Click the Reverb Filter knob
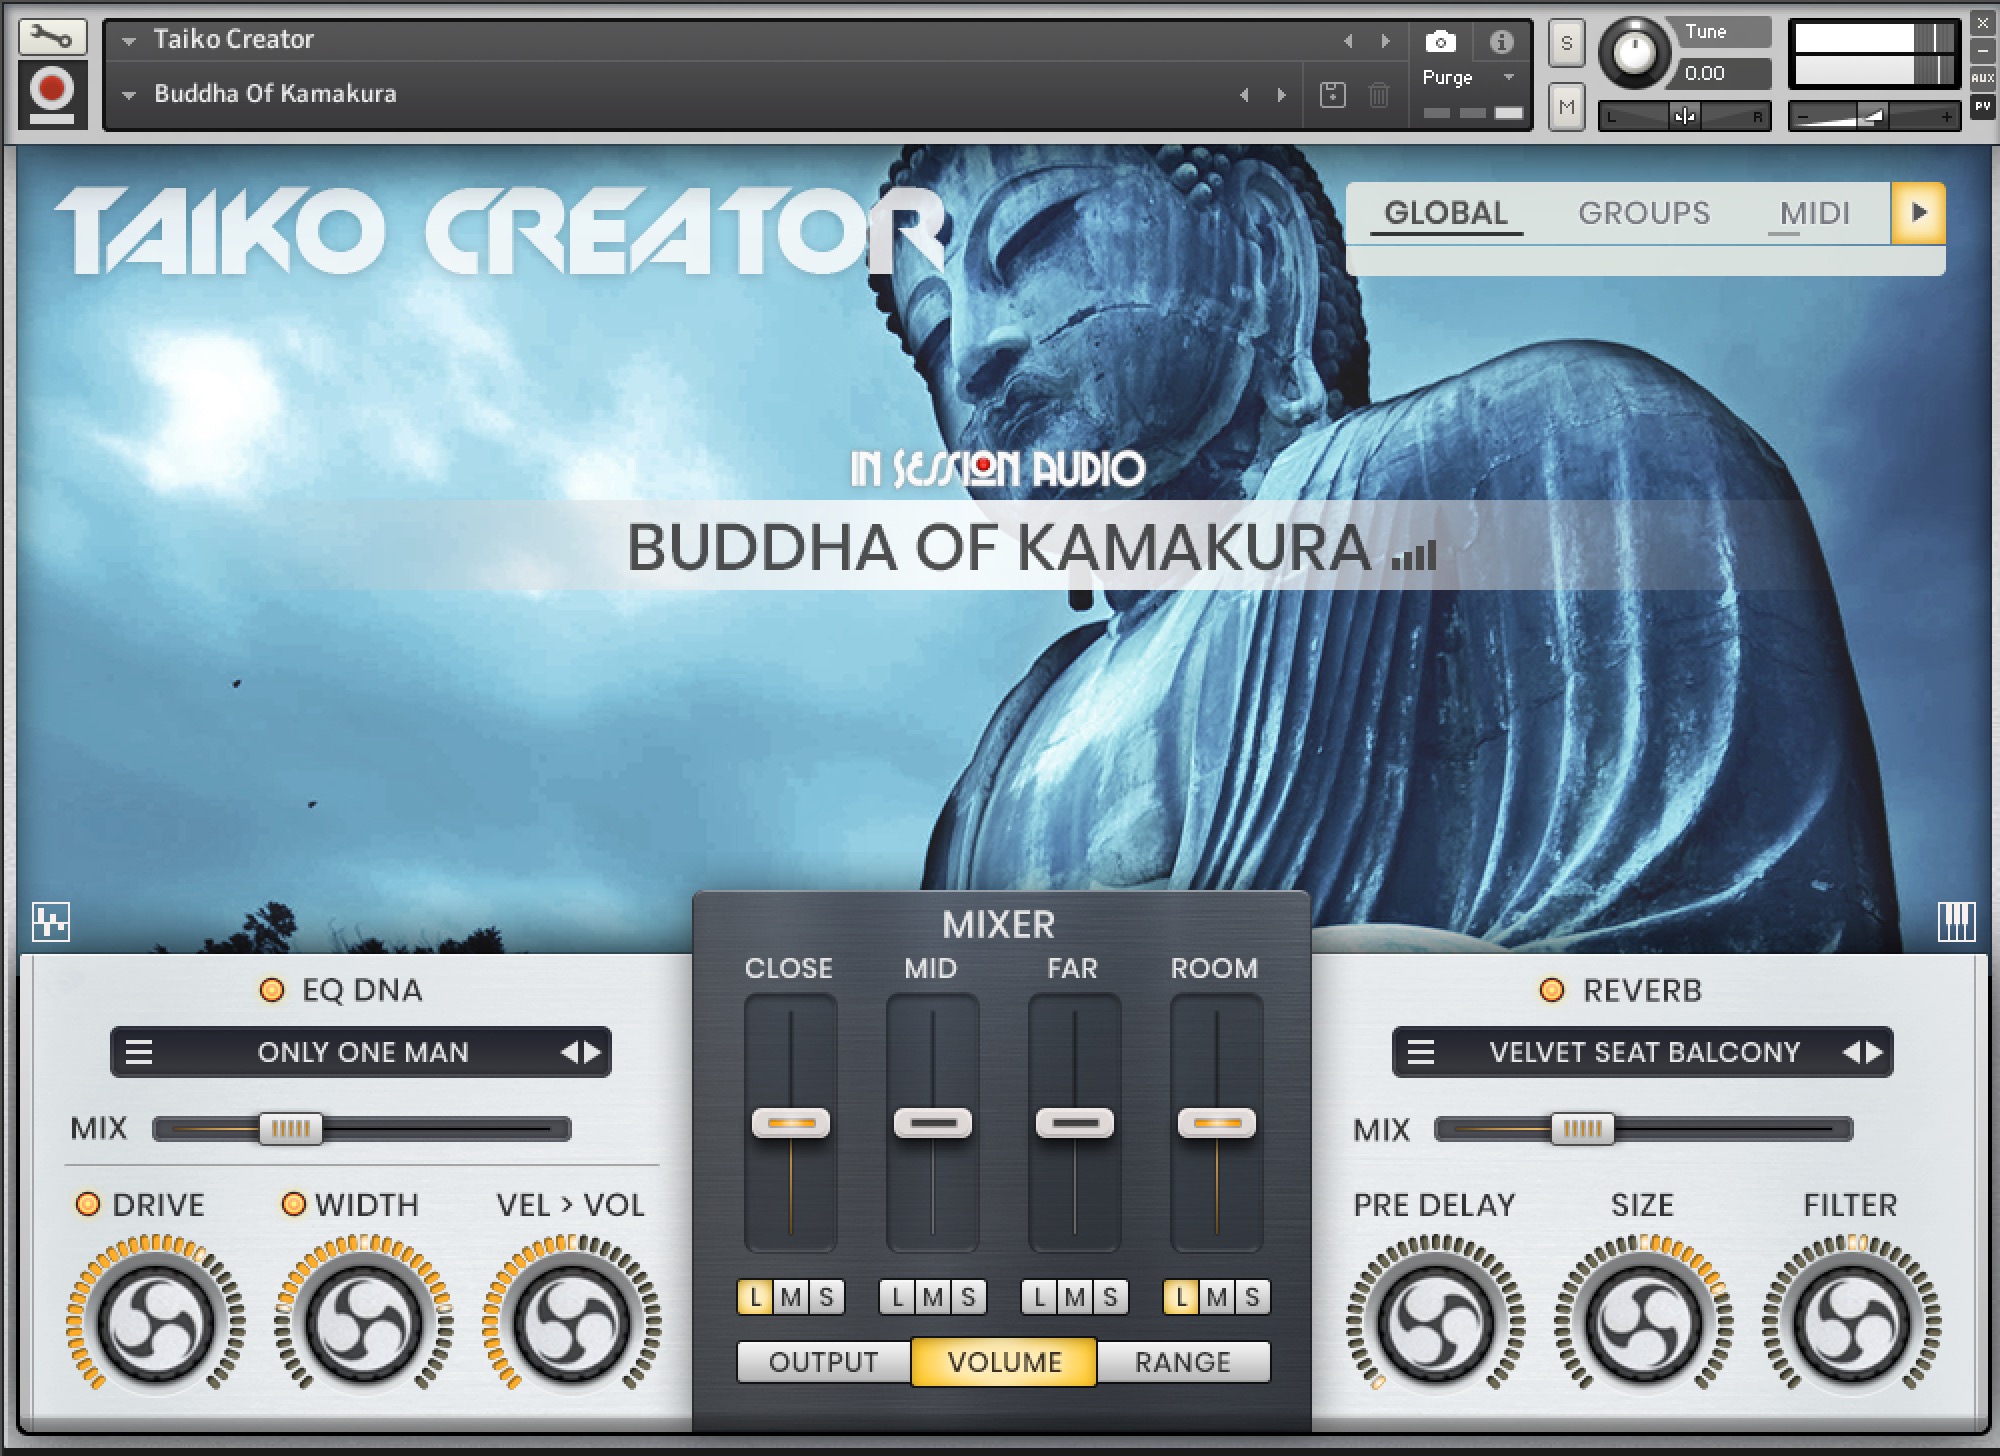 point(1851,1322)
